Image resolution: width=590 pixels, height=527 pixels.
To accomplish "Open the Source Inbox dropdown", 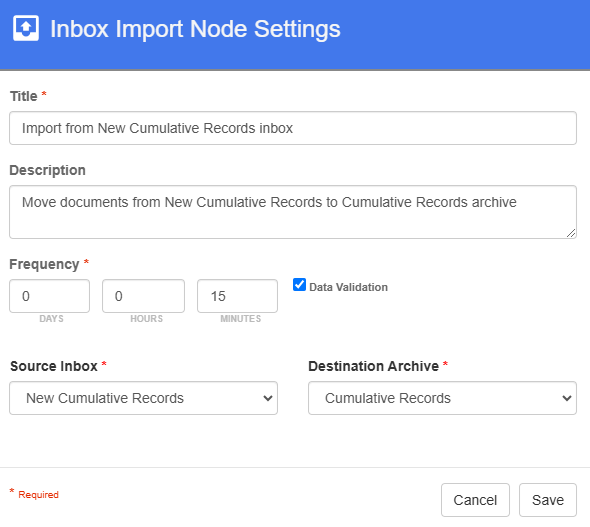I will pyautogui.click(x=143, y=398).
